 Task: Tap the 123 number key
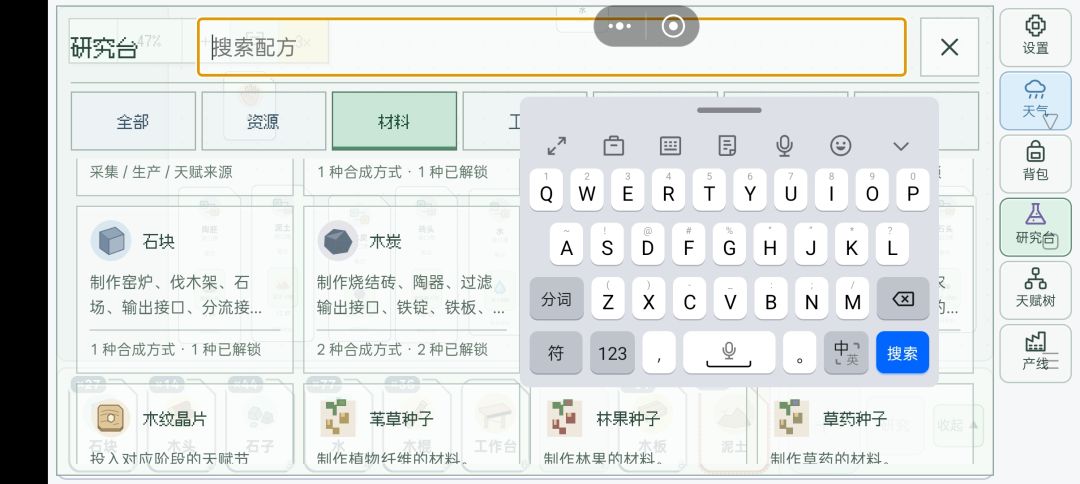(612, 353)
